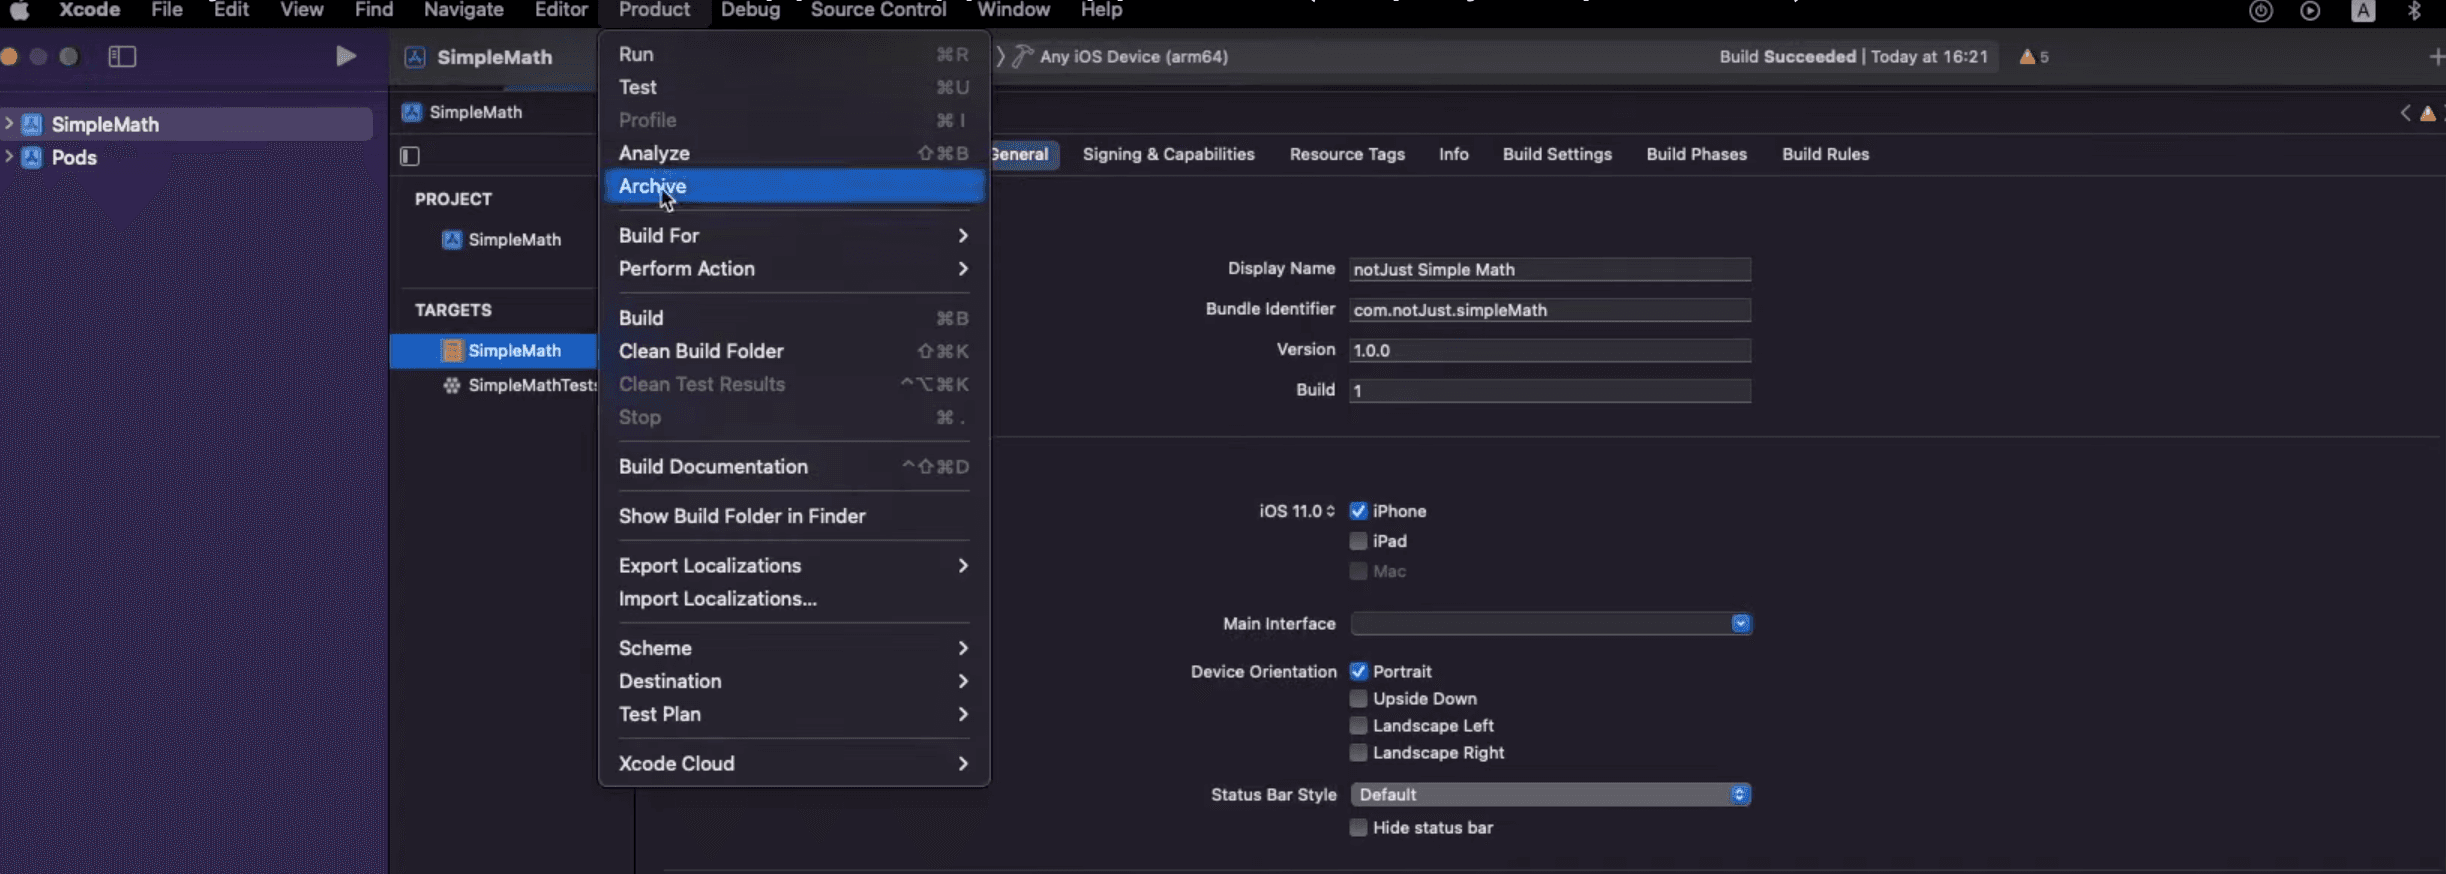Switch to the Build Settings tab
2446x874 pixels.
click(x=1556, y=154)
